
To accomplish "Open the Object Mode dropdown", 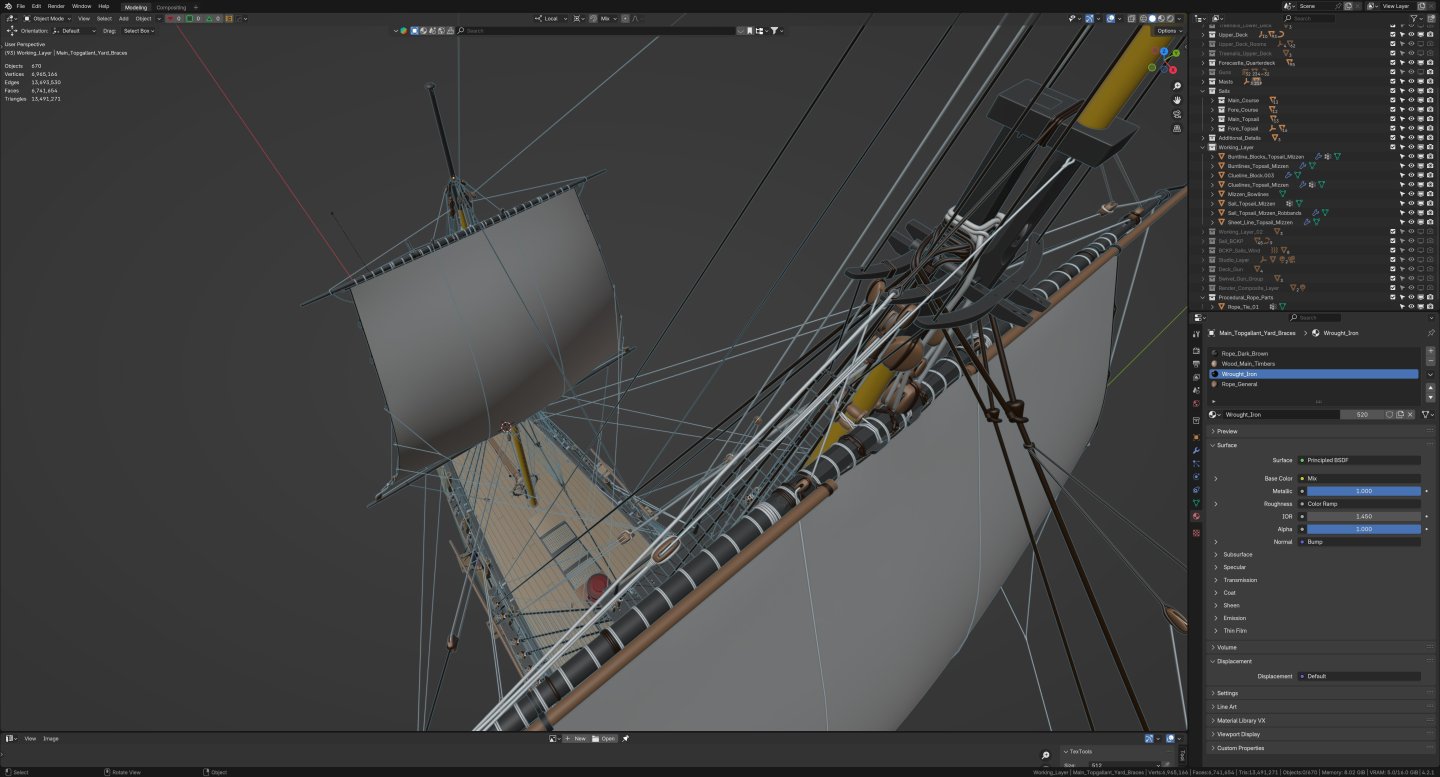I will pyautogui.click(x=47, y=18).
